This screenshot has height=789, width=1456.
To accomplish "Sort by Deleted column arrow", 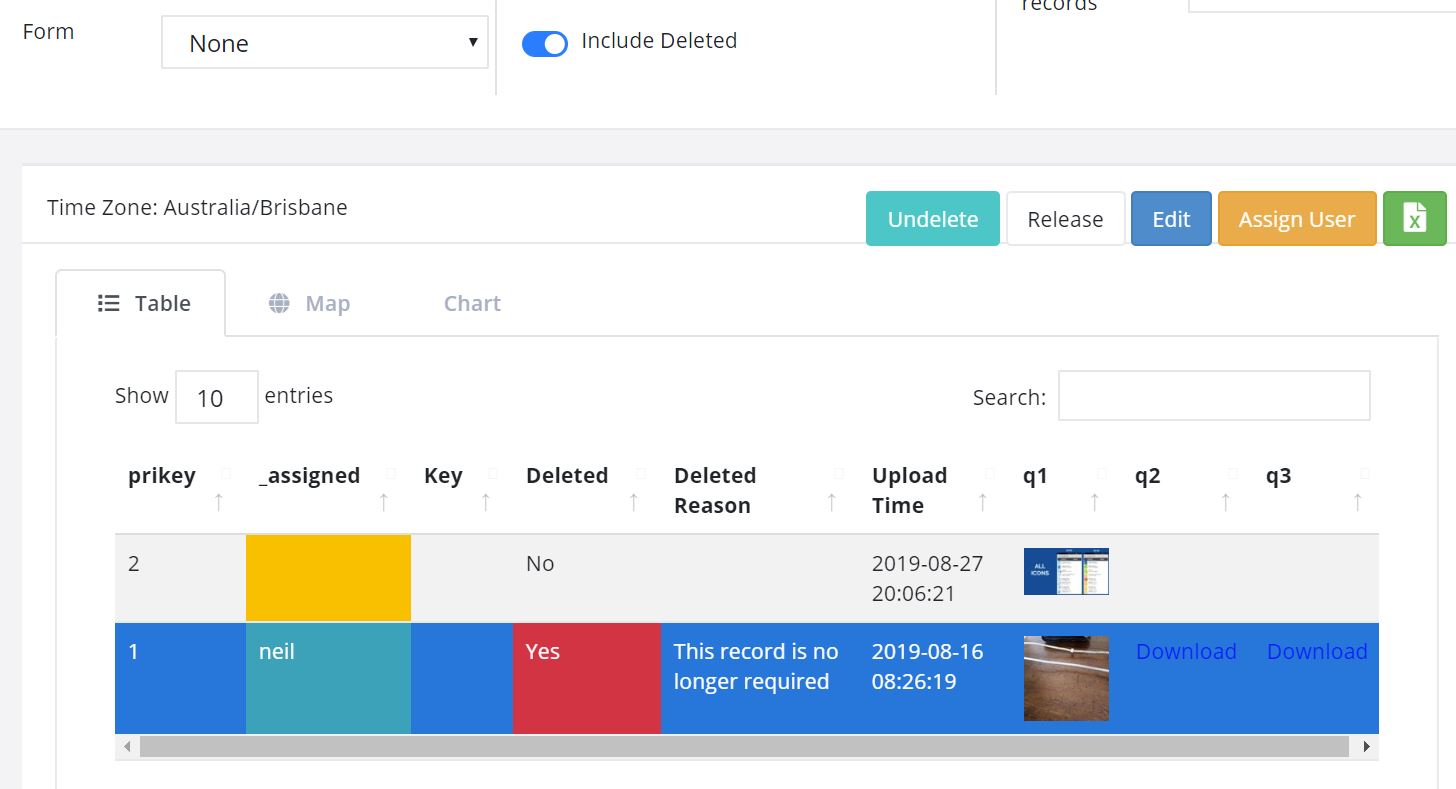I will tap(633, 502).
